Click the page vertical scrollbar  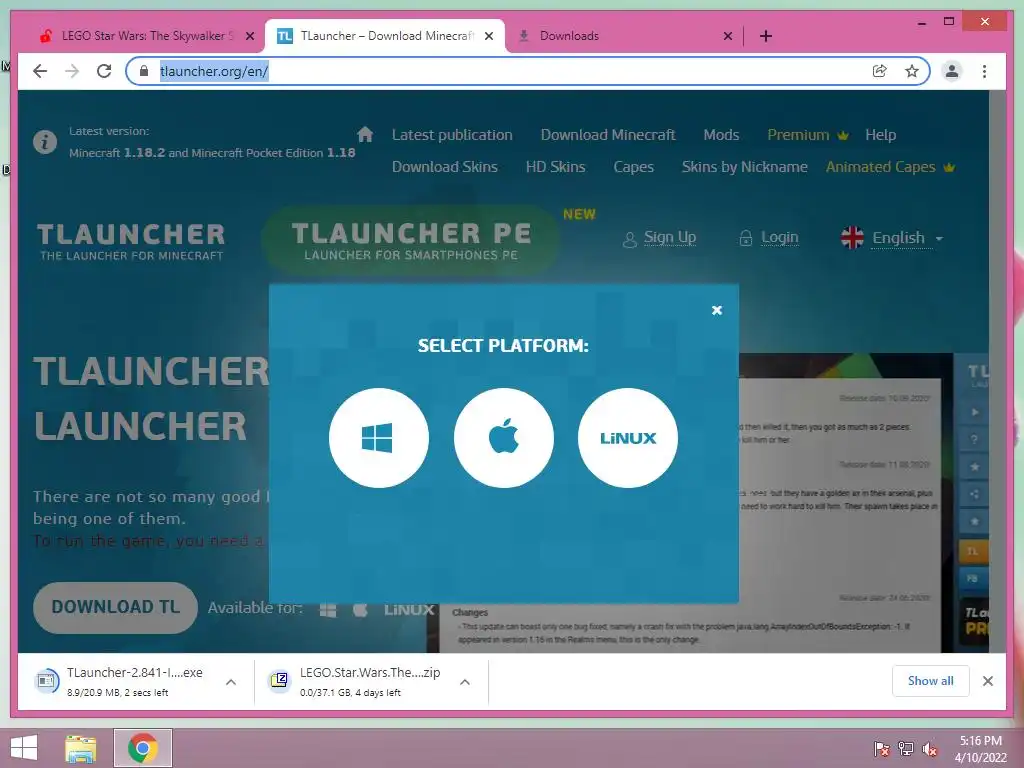tap(997, 371)
